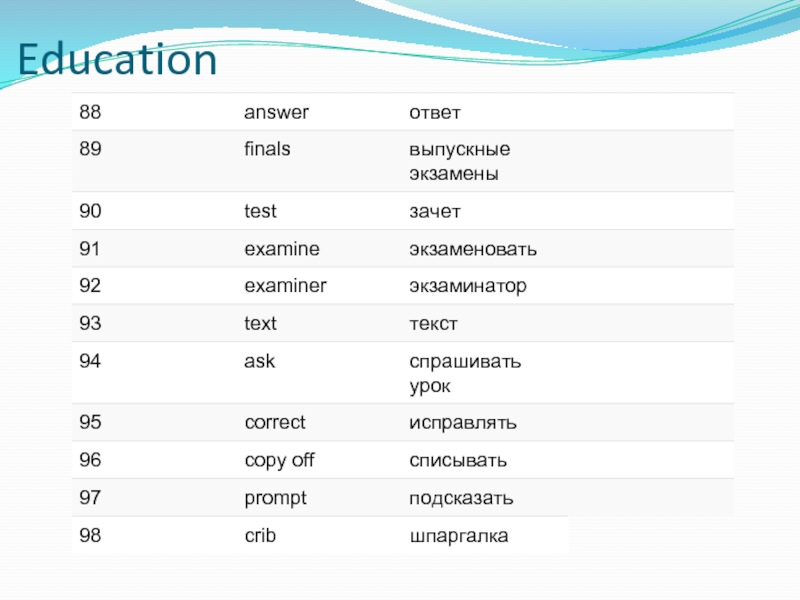Viewport: 800px width, 600px height.
Task: Select the word 'finals'
Action: [267, 148]
